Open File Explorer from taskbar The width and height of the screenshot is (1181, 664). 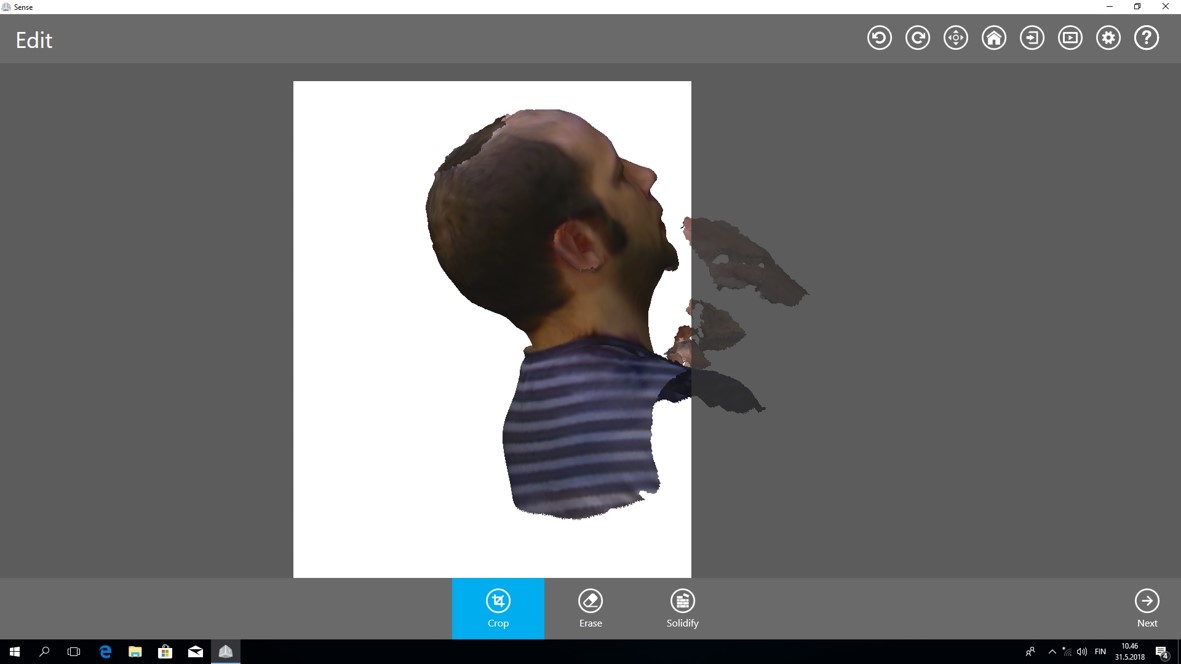[135, 652]
